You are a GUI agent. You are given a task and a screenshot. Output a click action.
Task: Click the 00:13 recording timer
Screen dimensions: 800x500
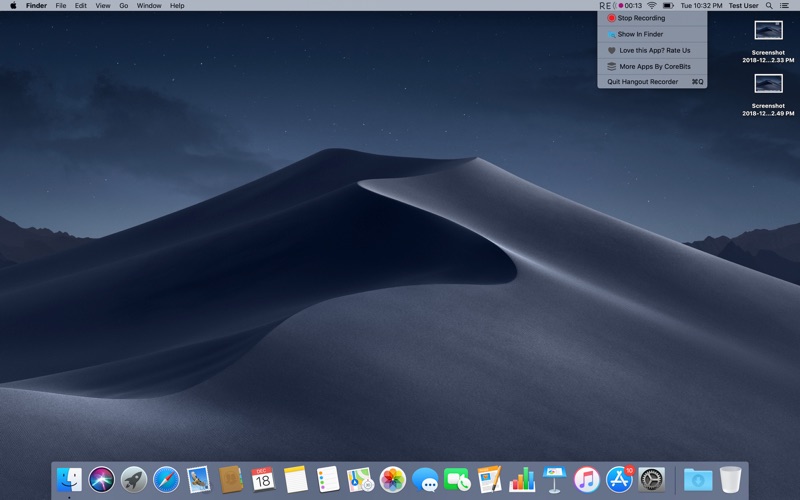click(631, 6)
